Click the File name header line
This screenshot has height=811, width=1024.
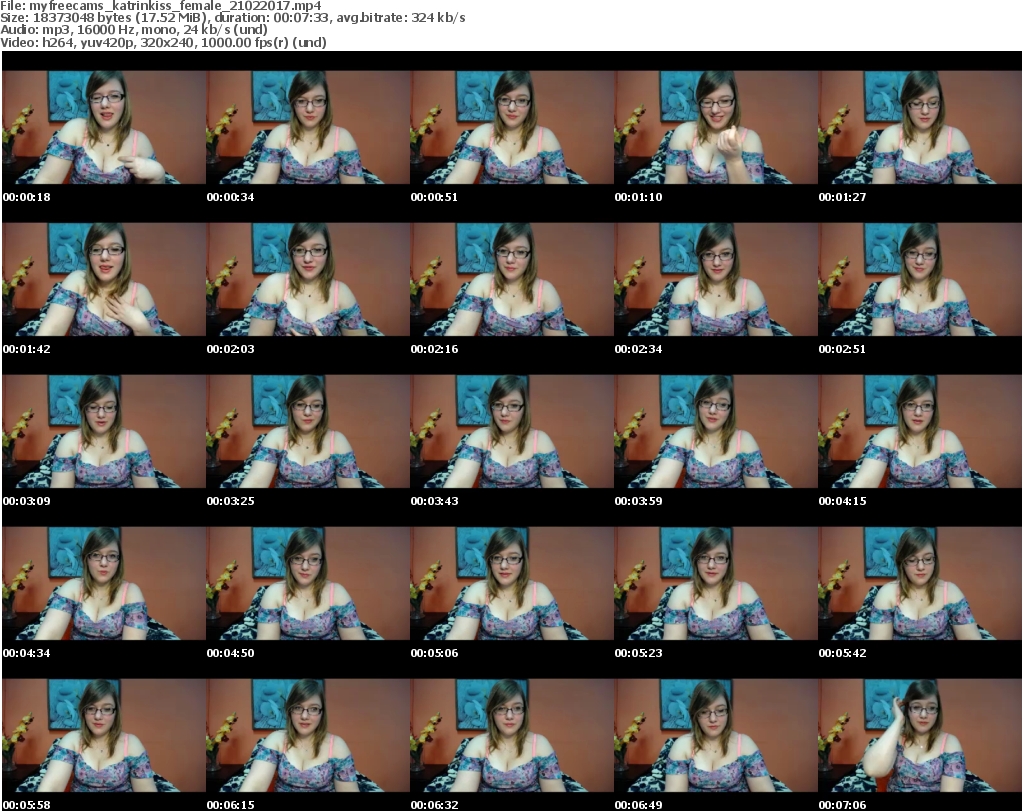161,6
